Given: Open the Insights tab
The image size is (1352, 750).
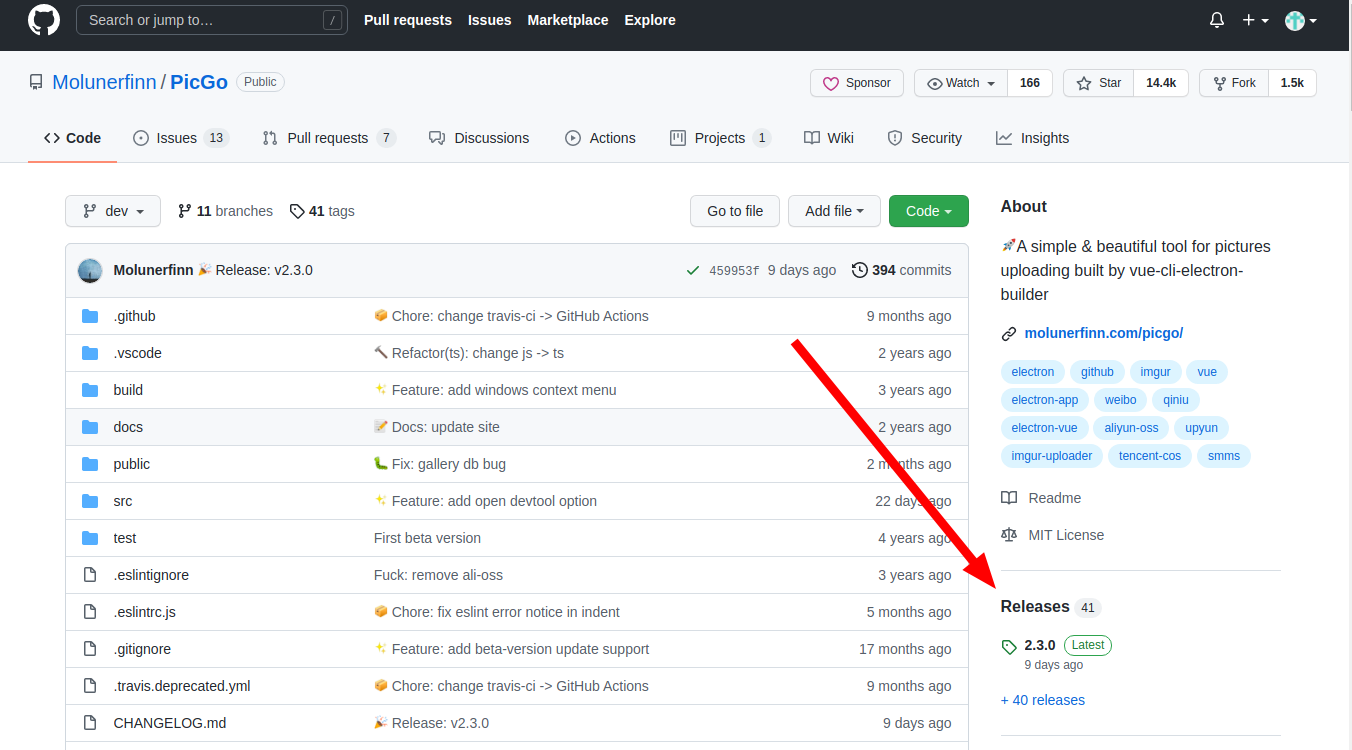Looking at the screenshot, I should tap(1033, 138).
